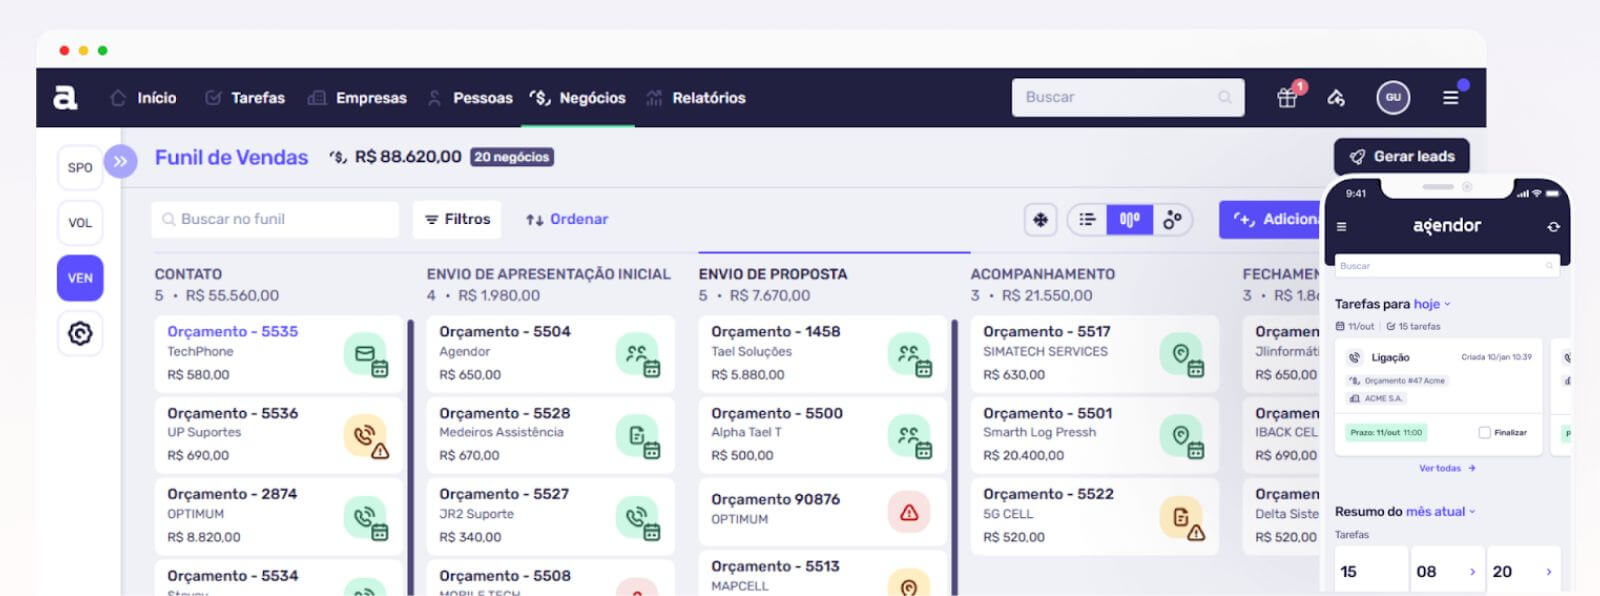
Task: Click sync refresh icon in mobile app
Action: tap(1553, 227)
